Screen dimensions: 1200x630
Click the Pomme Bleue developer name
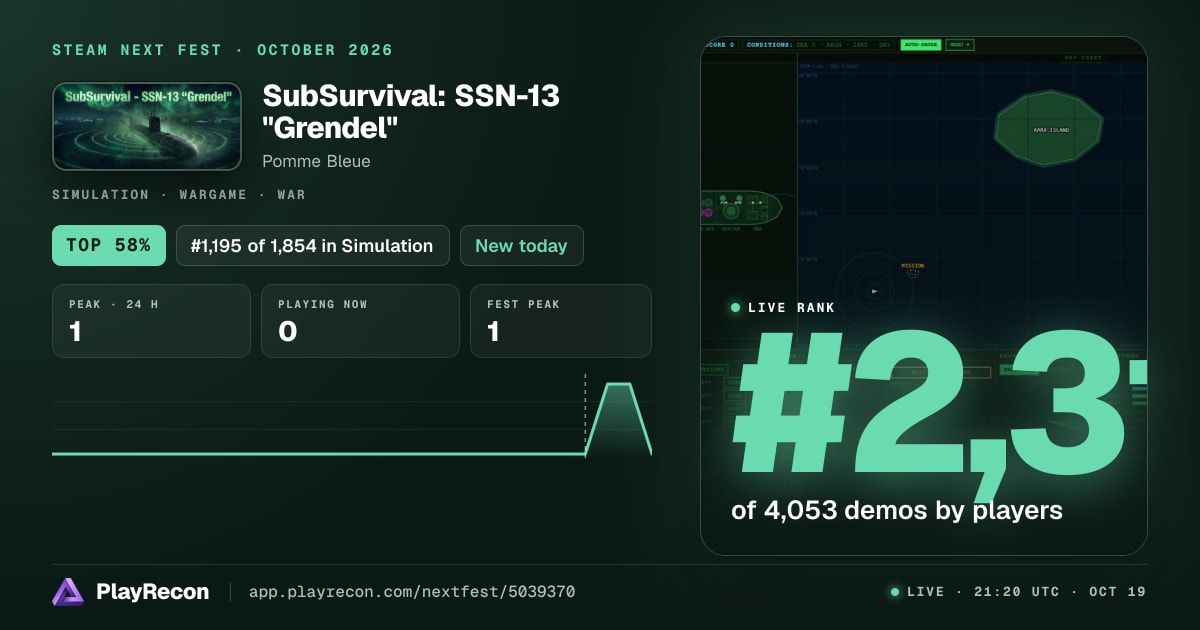(x=316, y=161)
